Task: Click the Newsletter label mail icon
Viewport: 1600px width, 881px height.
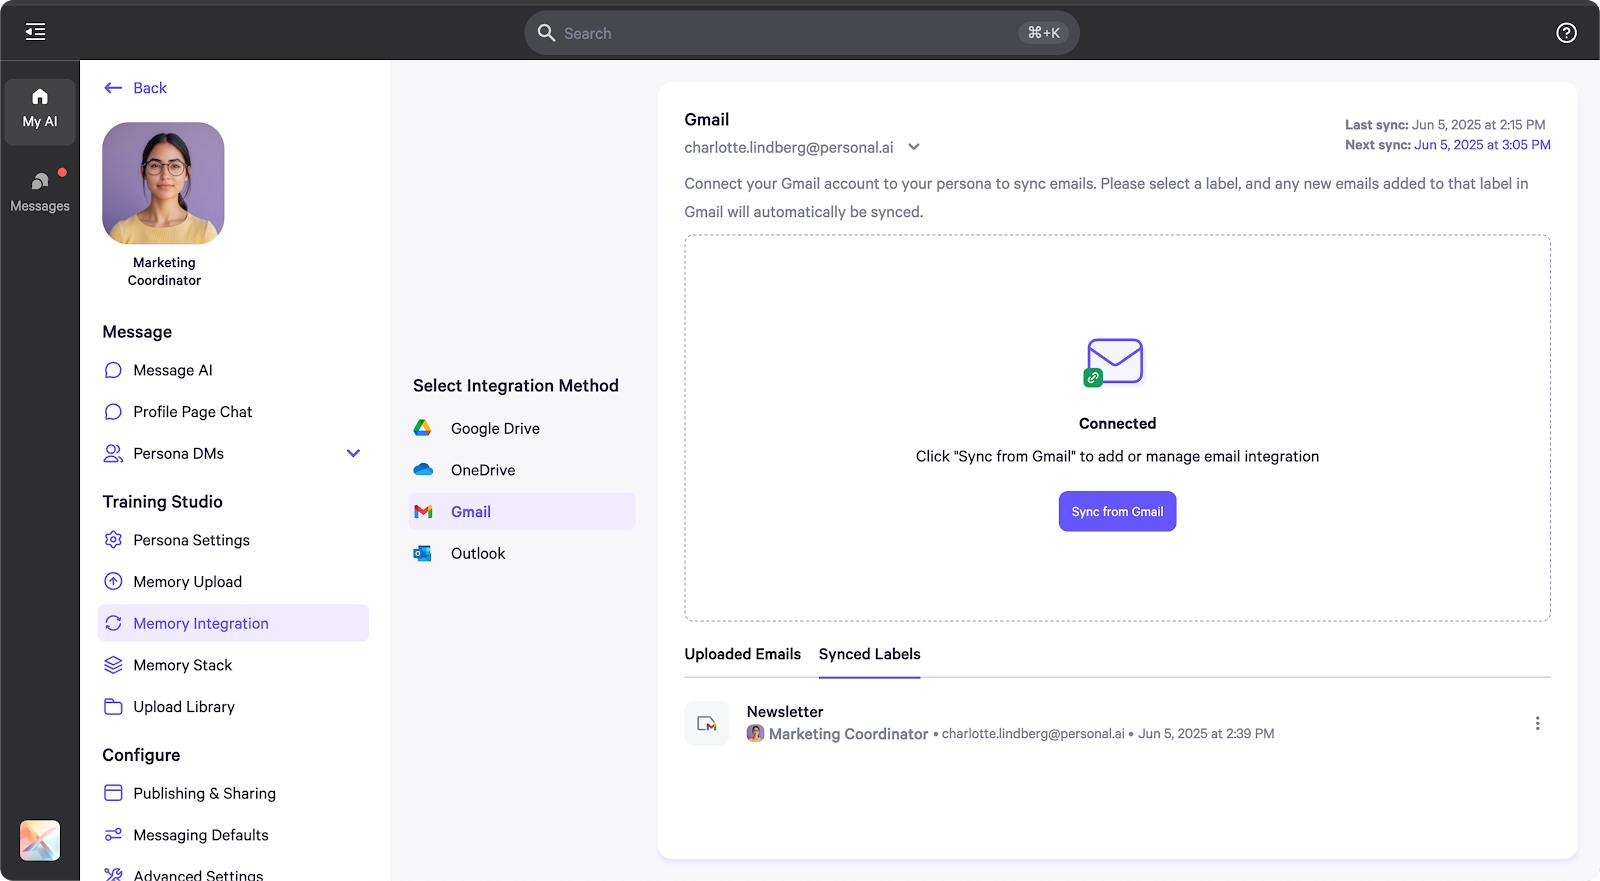Action: [707, 723]
